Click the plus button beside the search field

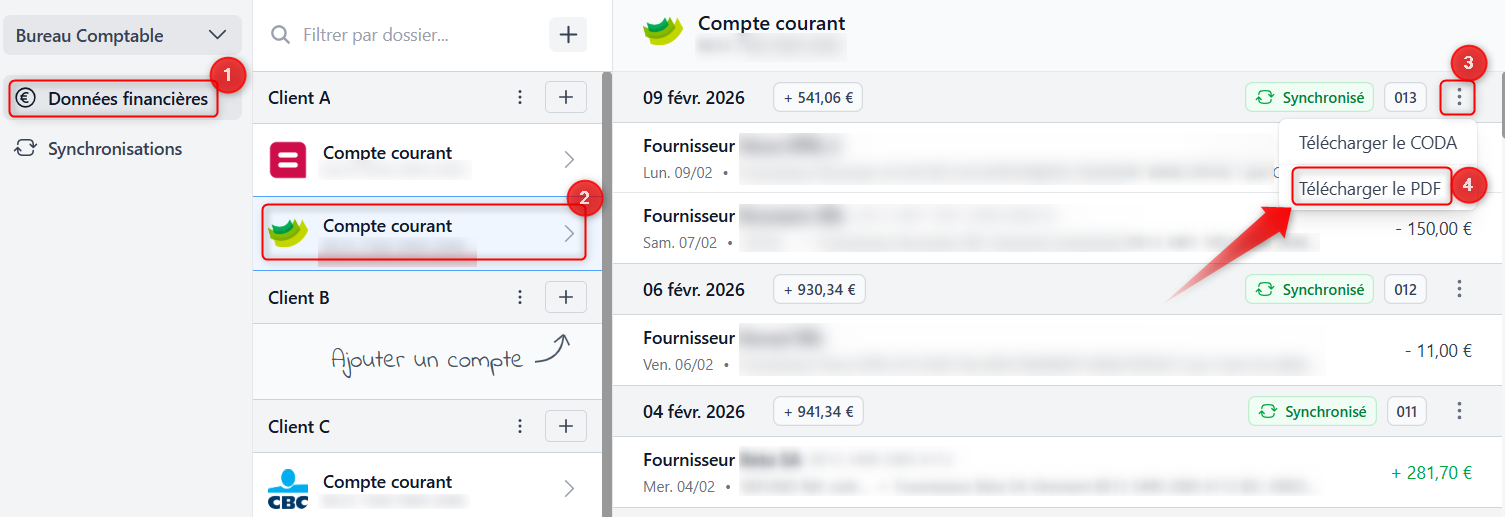[568, 35]
